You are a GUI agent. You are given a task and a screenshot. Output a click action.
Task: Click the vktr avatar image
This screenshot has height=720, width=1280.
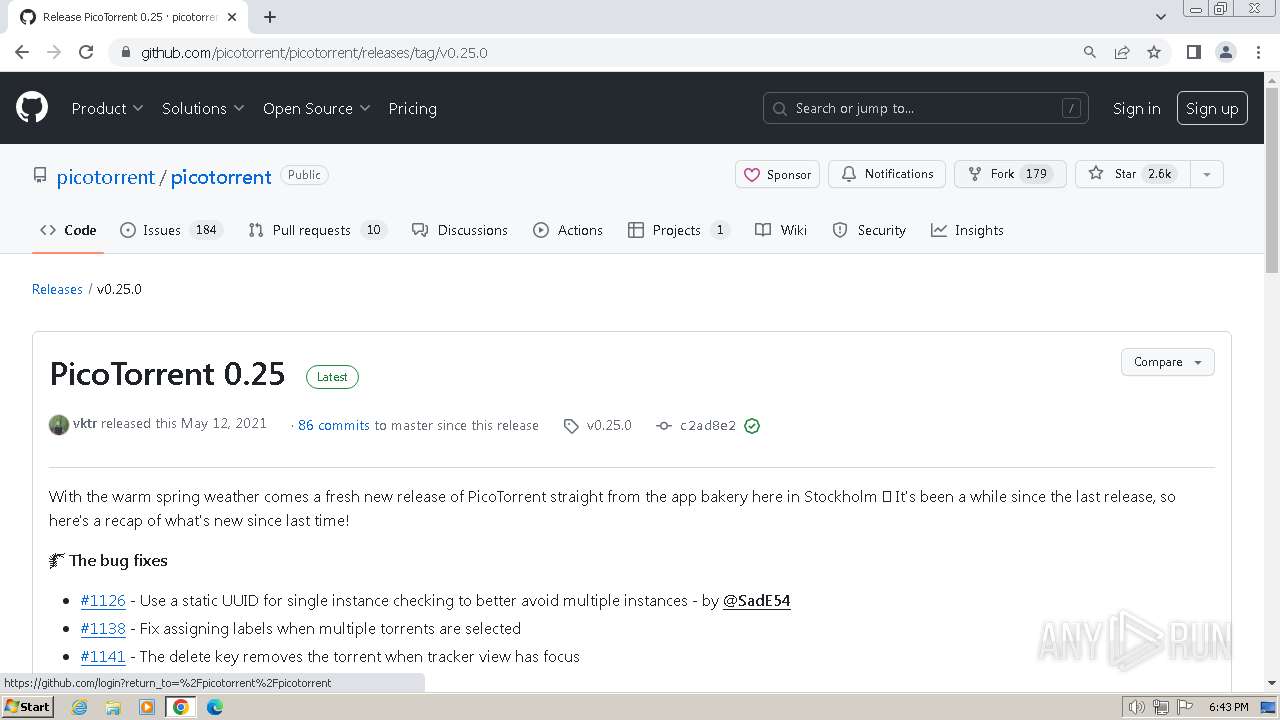coord(59,425)
